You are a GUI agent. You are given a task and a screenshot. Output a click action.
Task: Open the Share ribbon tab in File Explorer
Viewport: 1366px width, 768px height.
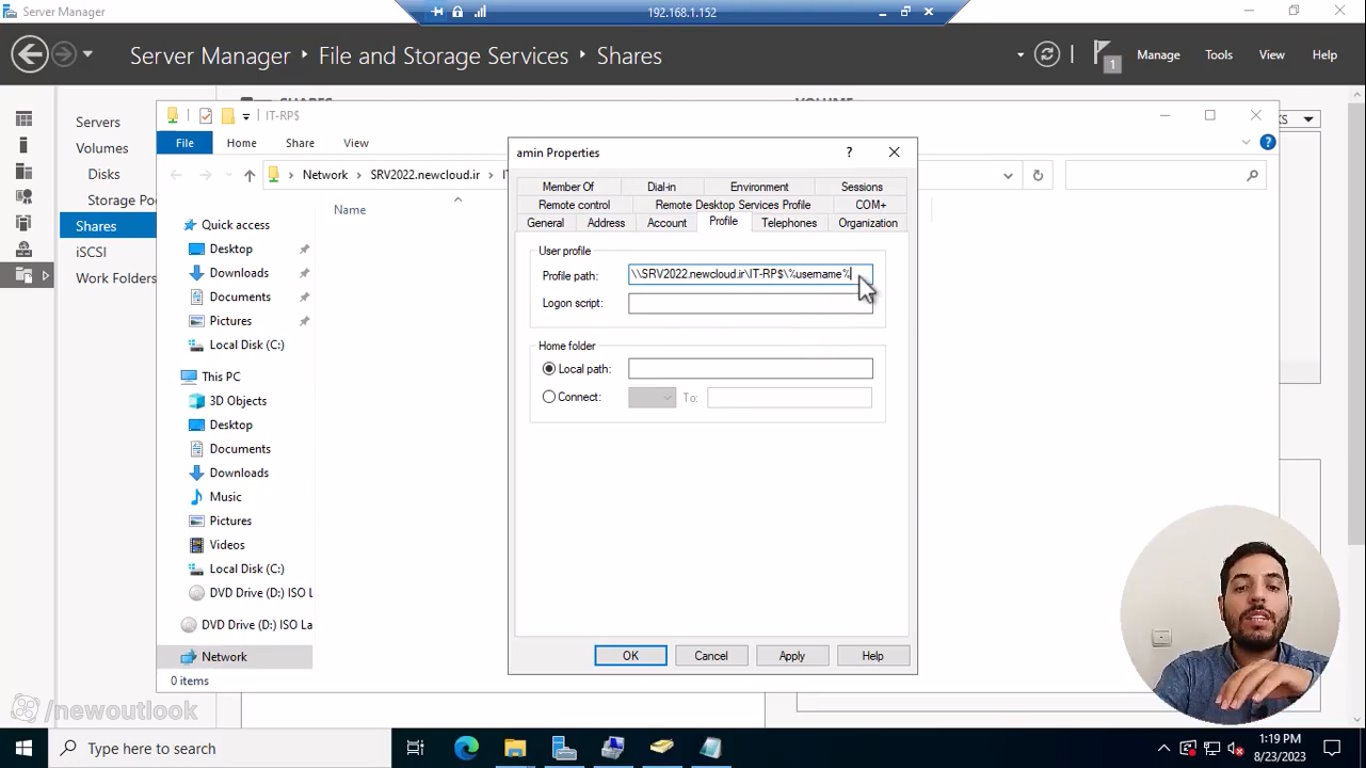click(x=300, y=143)
